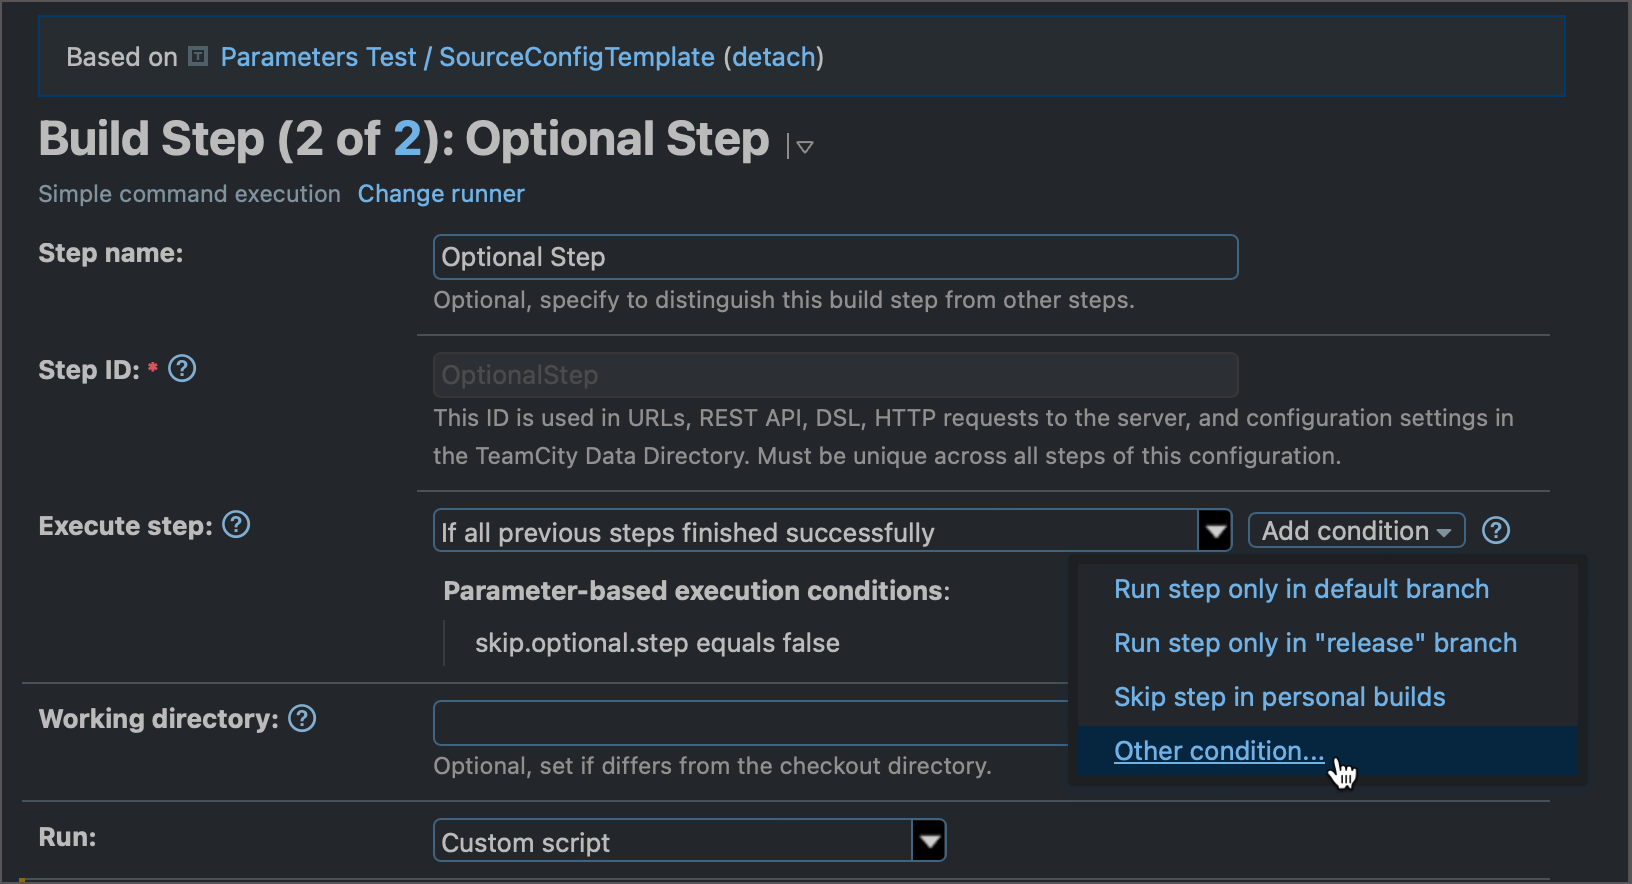Open the Add condition dropdown
Image resolution: width=1632 pixels, height=884 pixels.
[x=1356, y=530]
